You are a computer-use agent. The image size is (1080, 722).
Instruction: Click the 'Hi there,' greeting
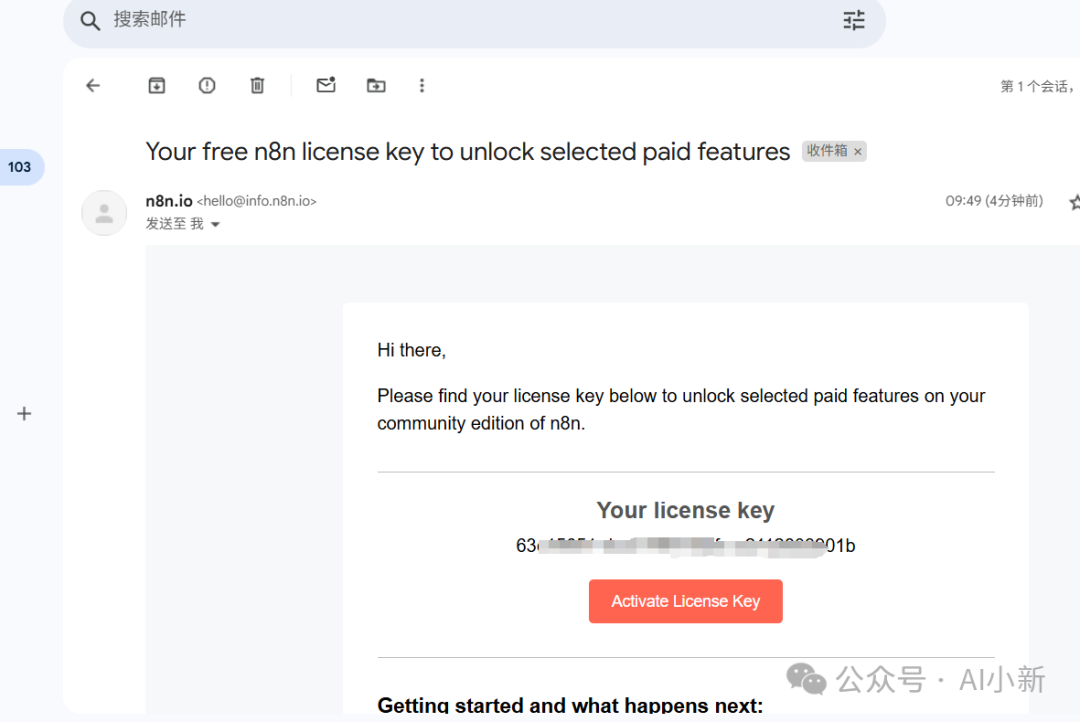(411, 350)
